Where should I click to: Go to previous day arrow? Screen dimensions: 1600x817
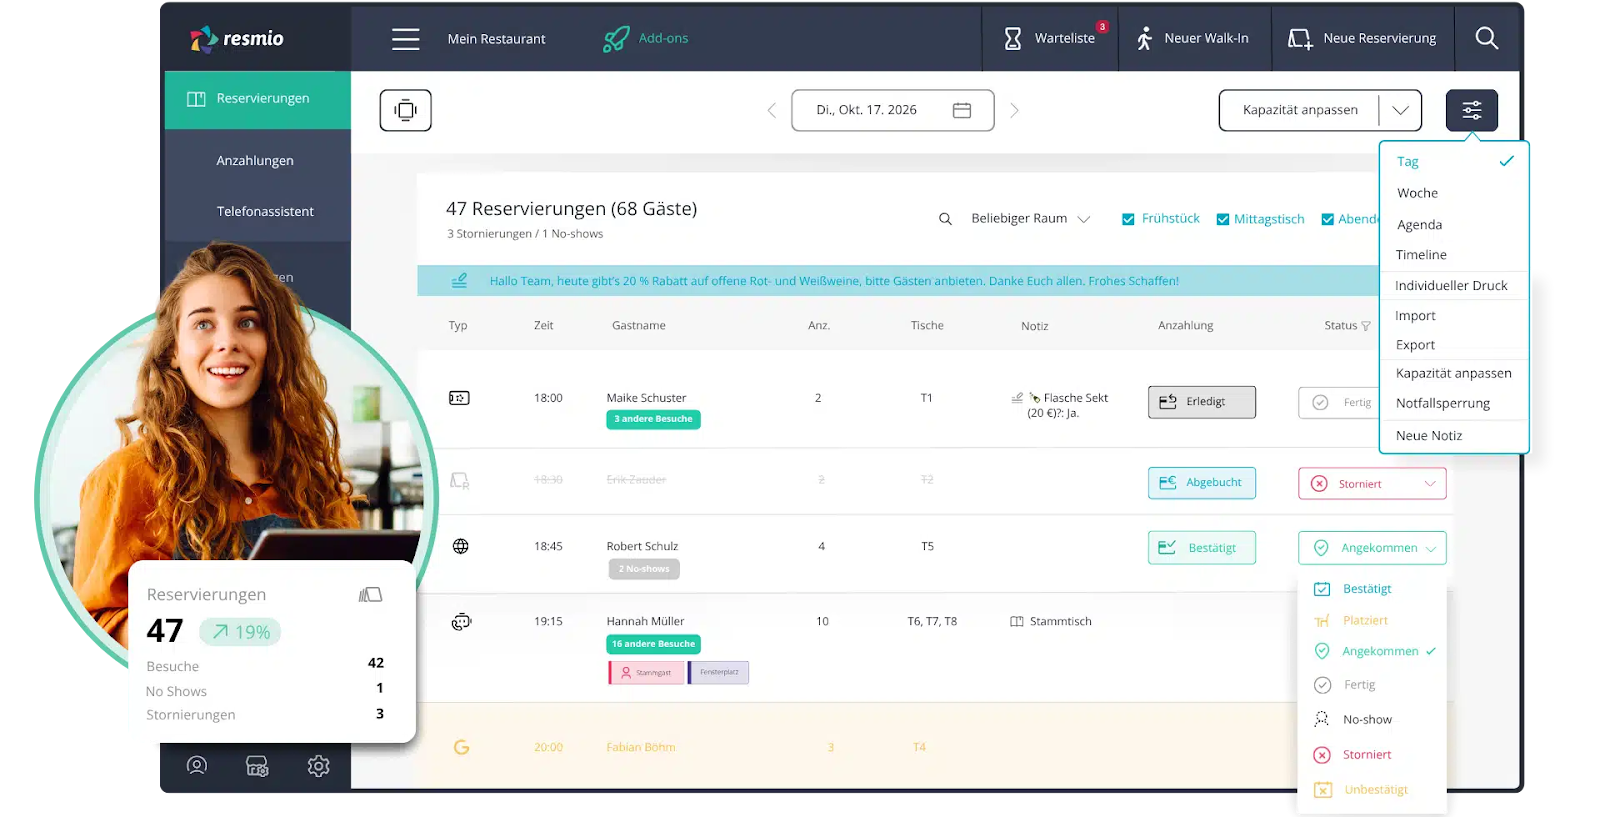click(771, 110)
